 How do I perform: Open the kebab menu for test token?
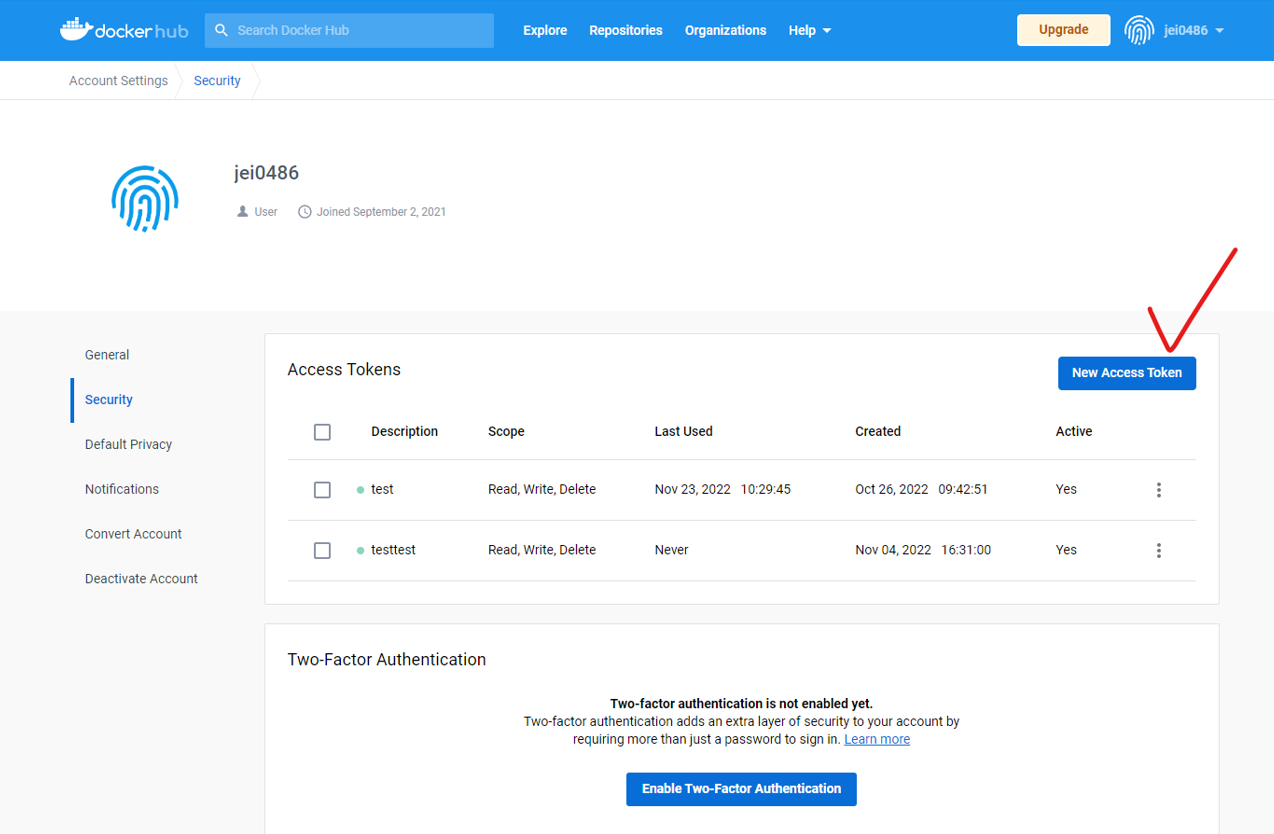[1159, 490]
